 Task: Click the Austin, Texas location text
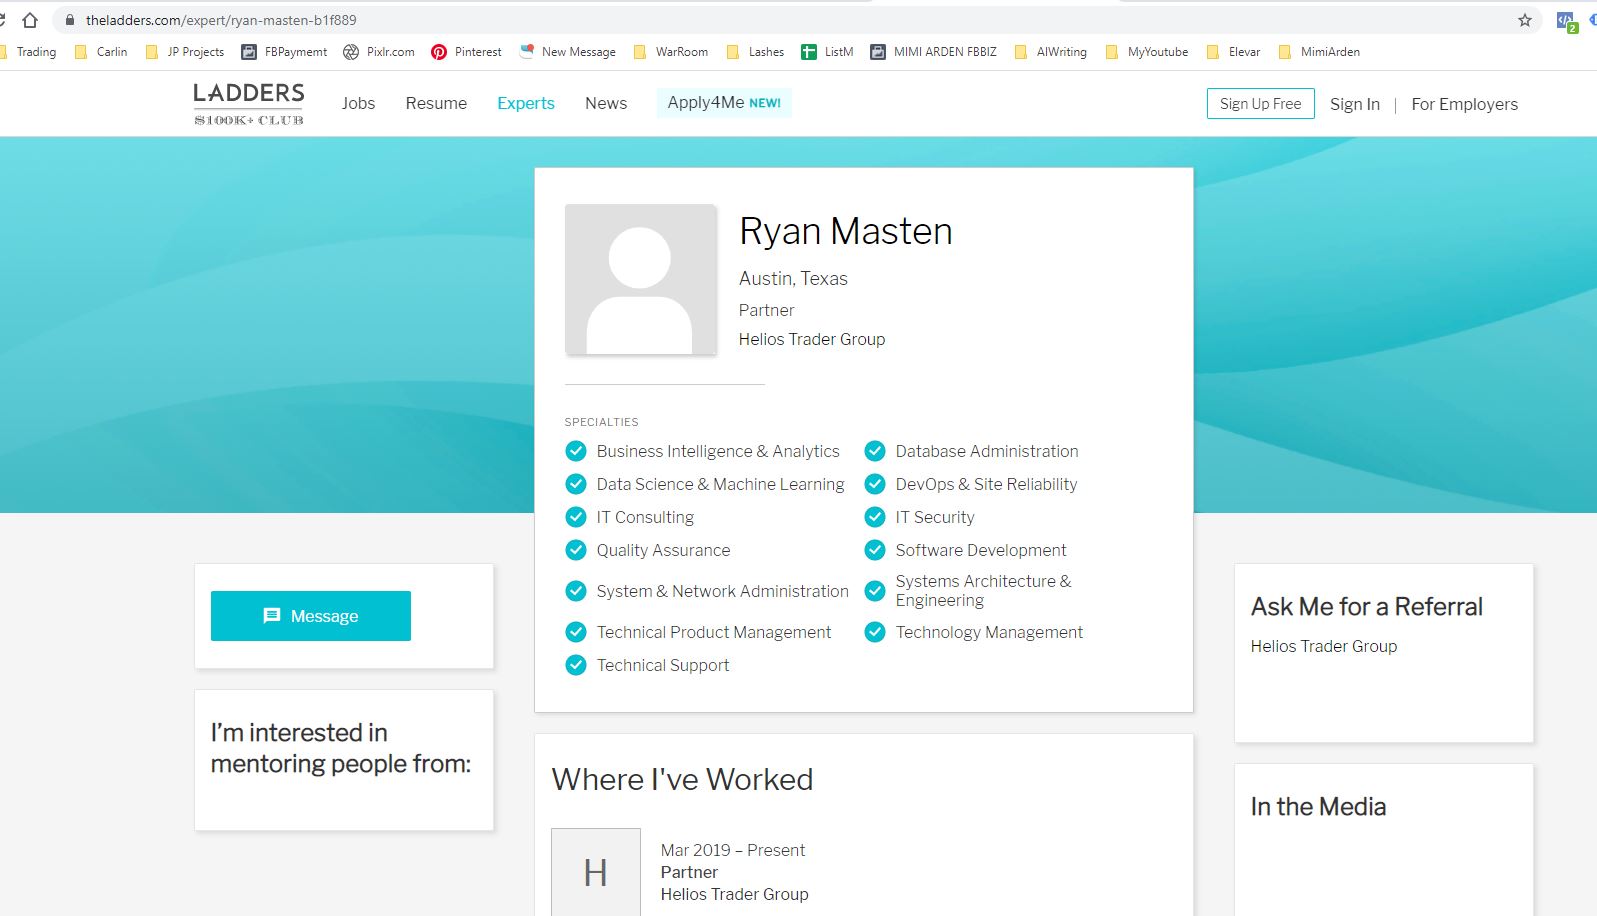[x=793, y=279]
